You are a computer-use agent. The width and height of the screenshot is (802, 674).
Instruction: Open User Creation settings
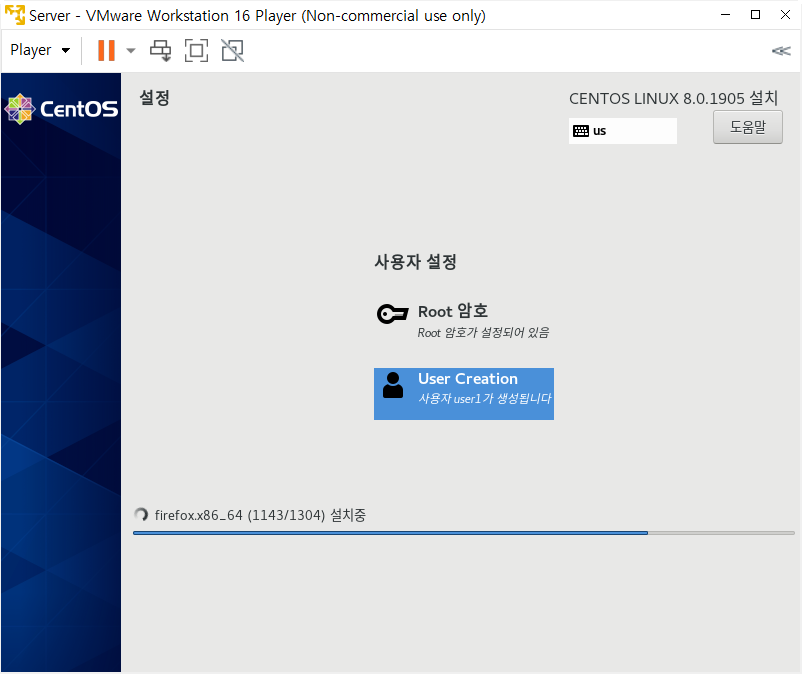463,394
